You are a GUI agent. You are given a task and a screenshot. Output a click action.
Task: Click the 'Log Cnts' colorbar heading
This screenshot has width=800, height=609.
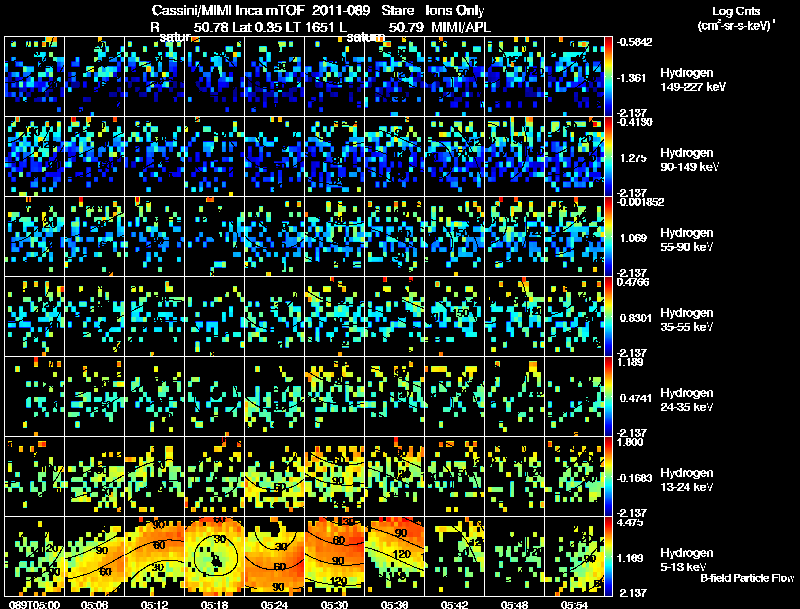736,11
